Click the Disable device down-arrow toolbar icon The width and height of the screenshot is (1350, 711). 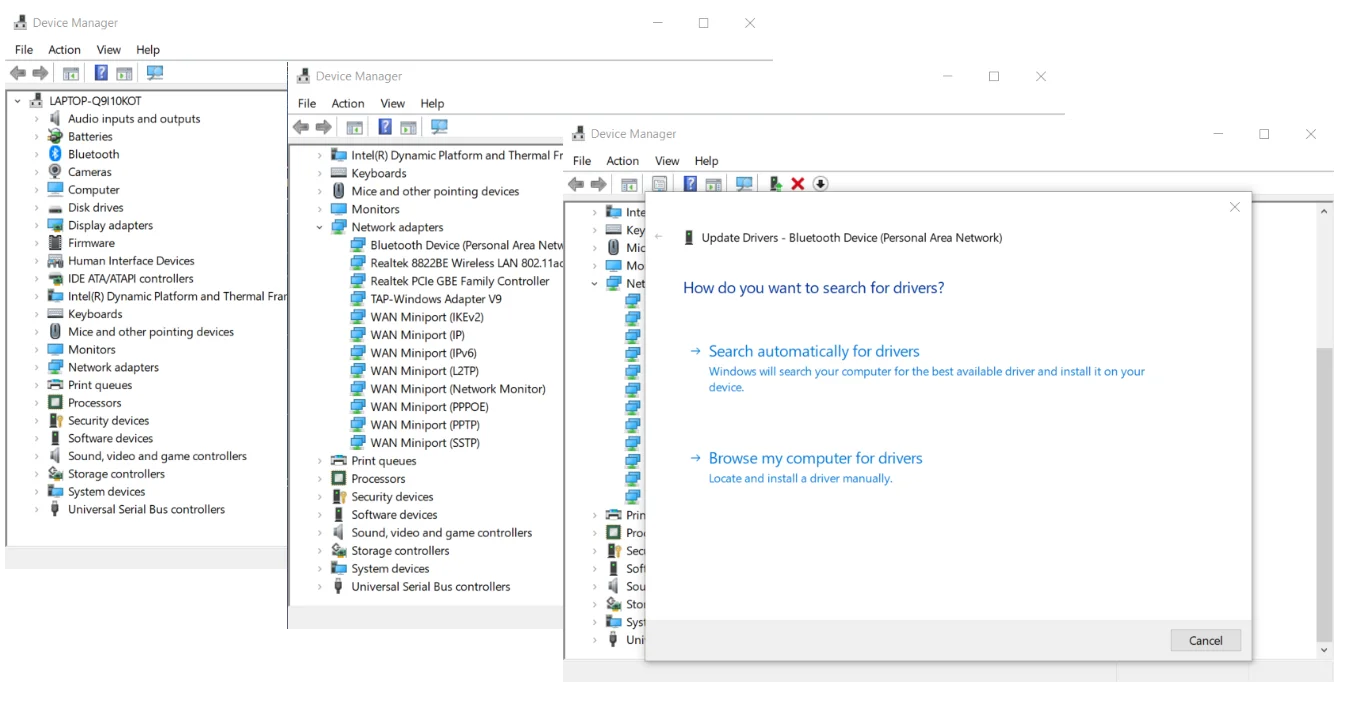pyautogui.click(x=820, y=184)
